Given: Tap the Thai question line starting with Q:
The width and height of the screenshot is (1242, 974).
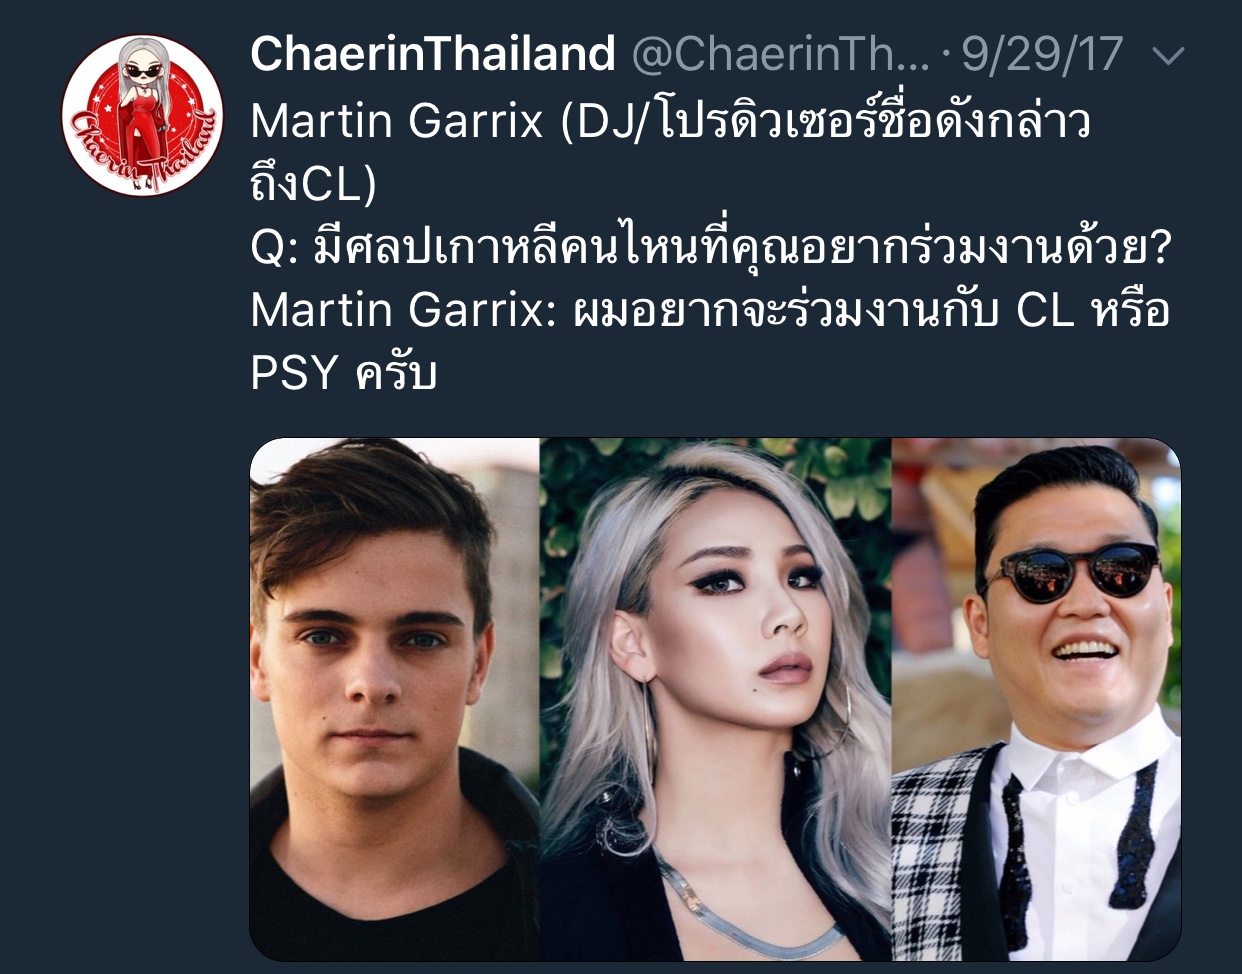Looking at the screenshot, I should click(x=710, y=246).
